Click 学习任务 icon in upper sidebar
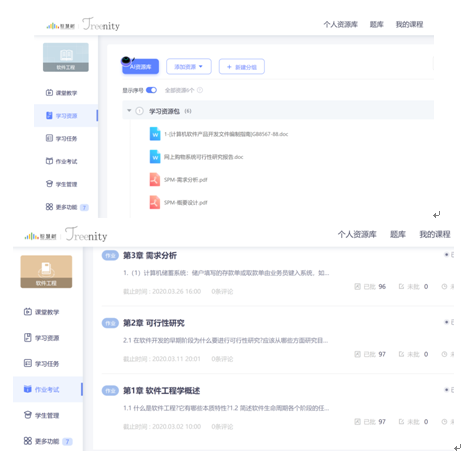 [49, 138]
